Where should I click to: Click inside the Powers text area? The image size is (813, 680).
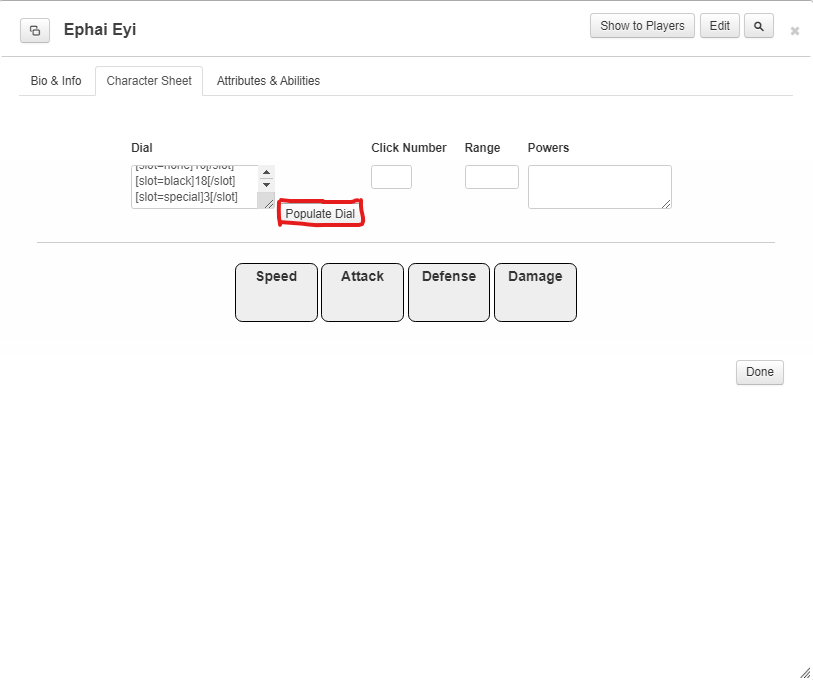tap(599, 187)
